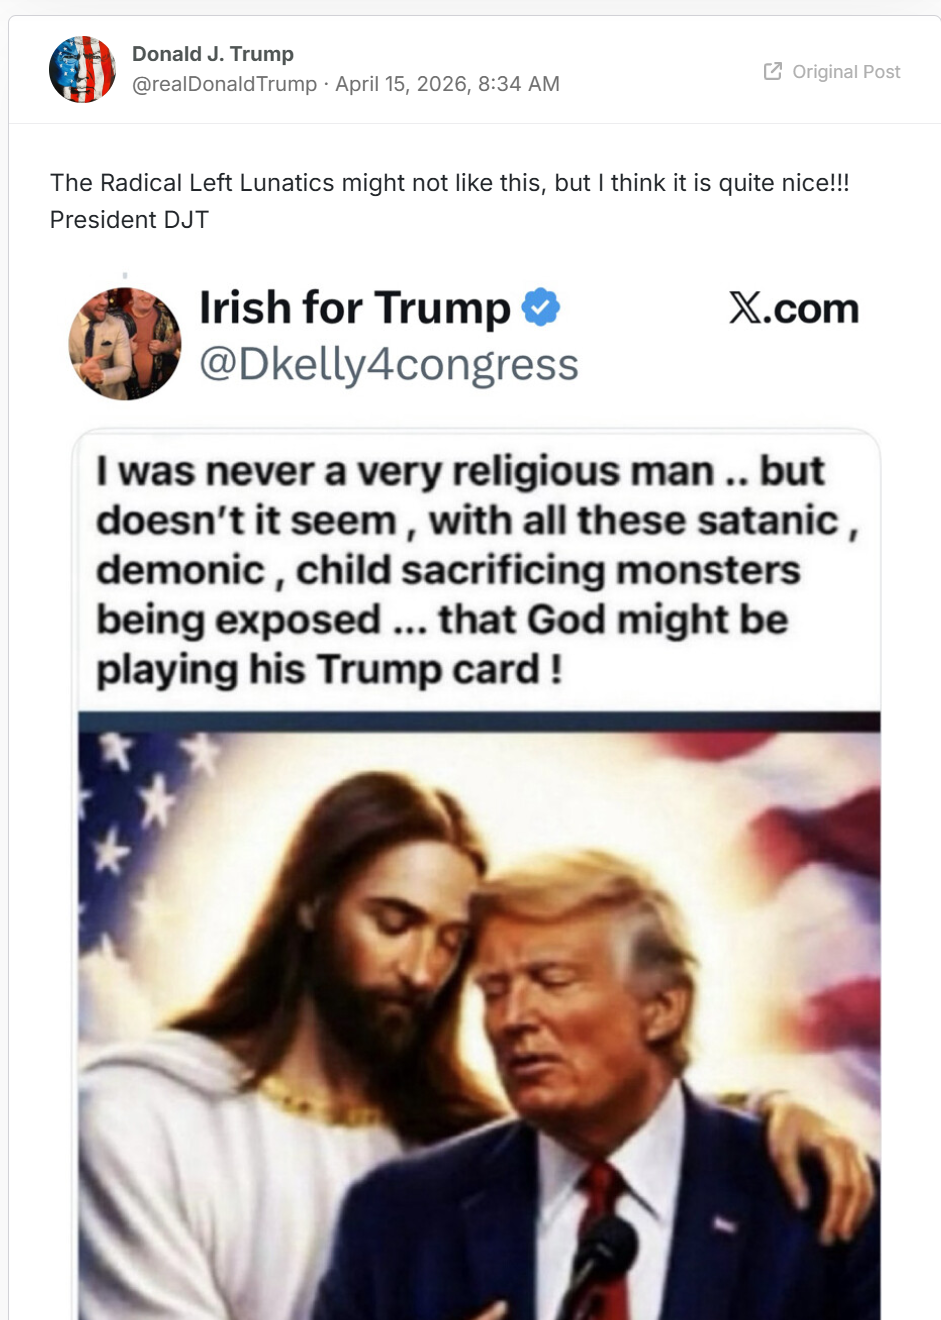Open the post author's profile avatar
The width and height of the screenshot is (941, 1320).
click(82, 70)
